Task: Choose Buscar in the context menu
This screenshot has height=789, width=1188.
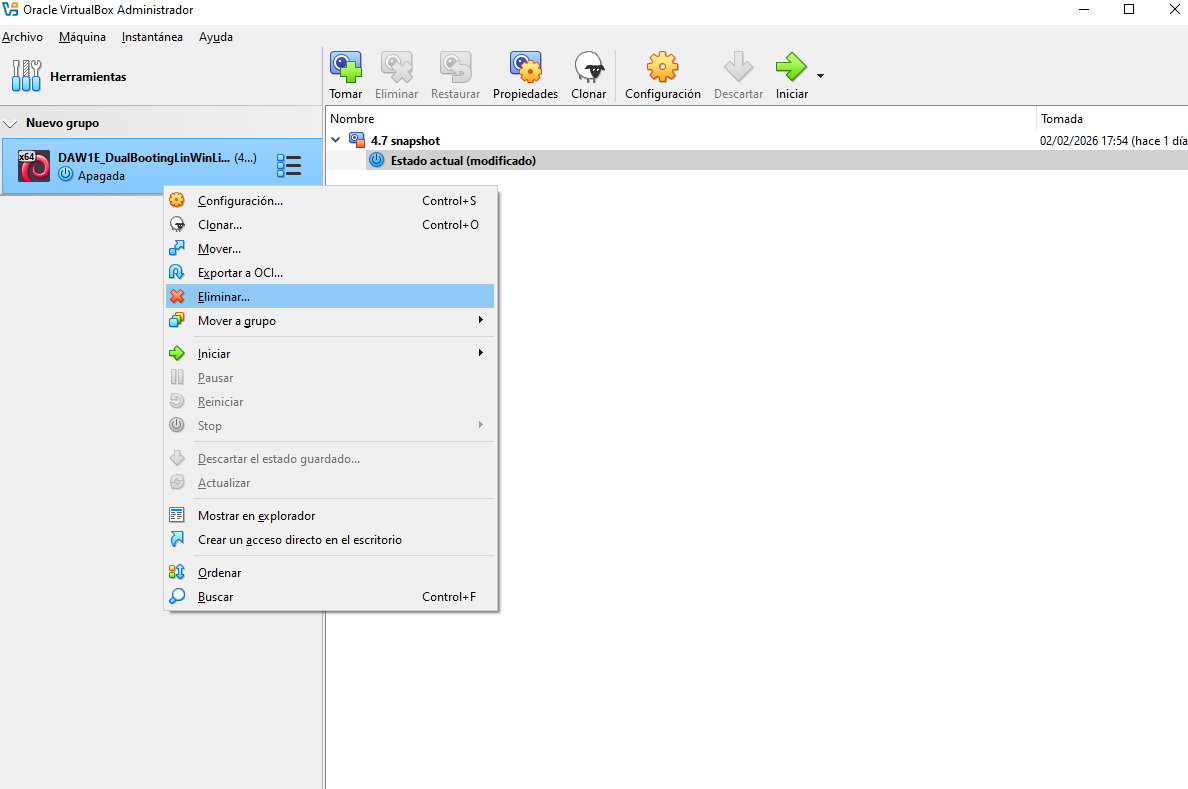Action: point(330,596)
